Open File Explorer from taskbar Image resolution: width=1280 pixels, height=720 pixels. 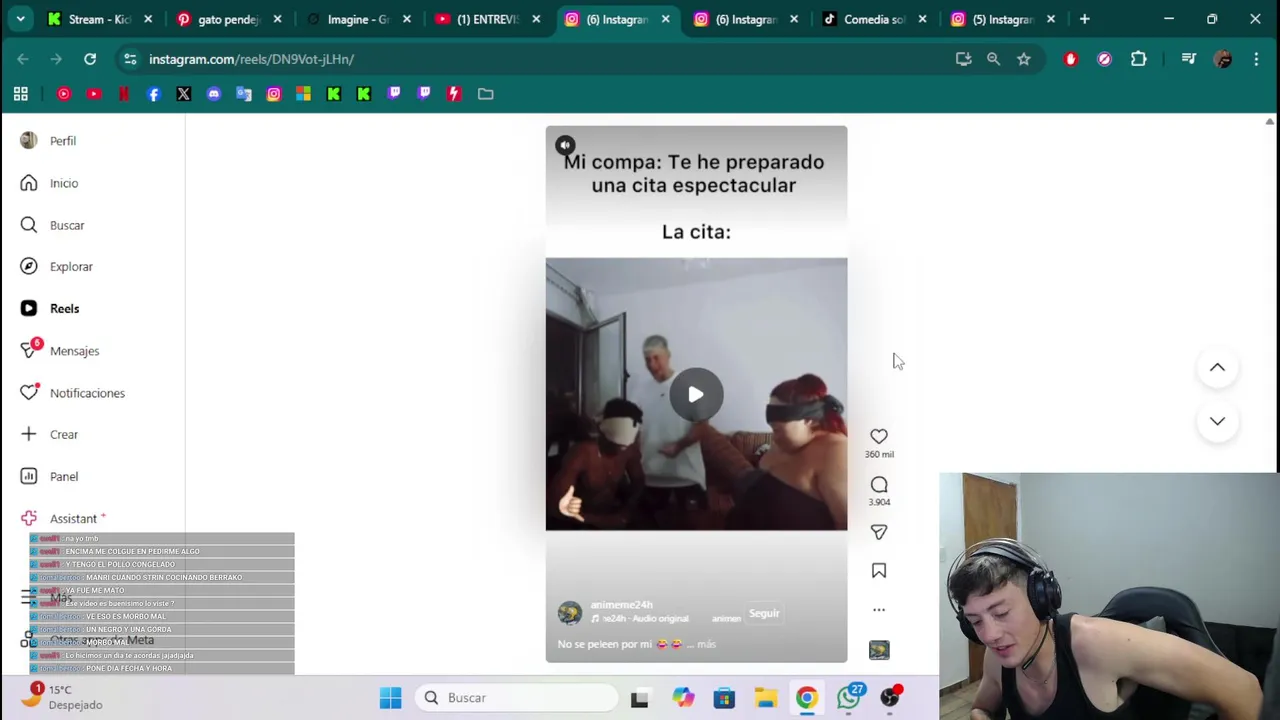(x=766, y=698)
